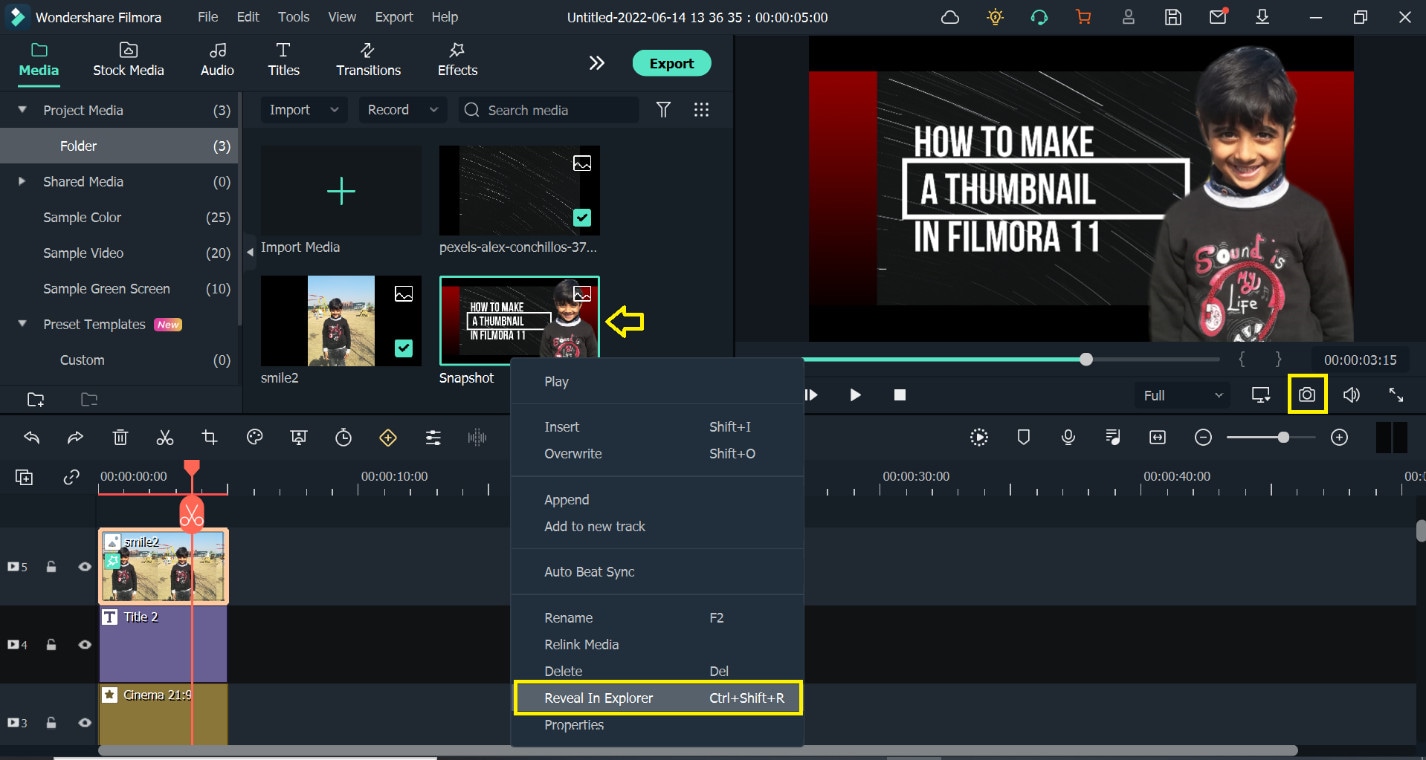Click the display on monitor icon
This screenshot has width=1426, height=760.
coord(1261,395)
